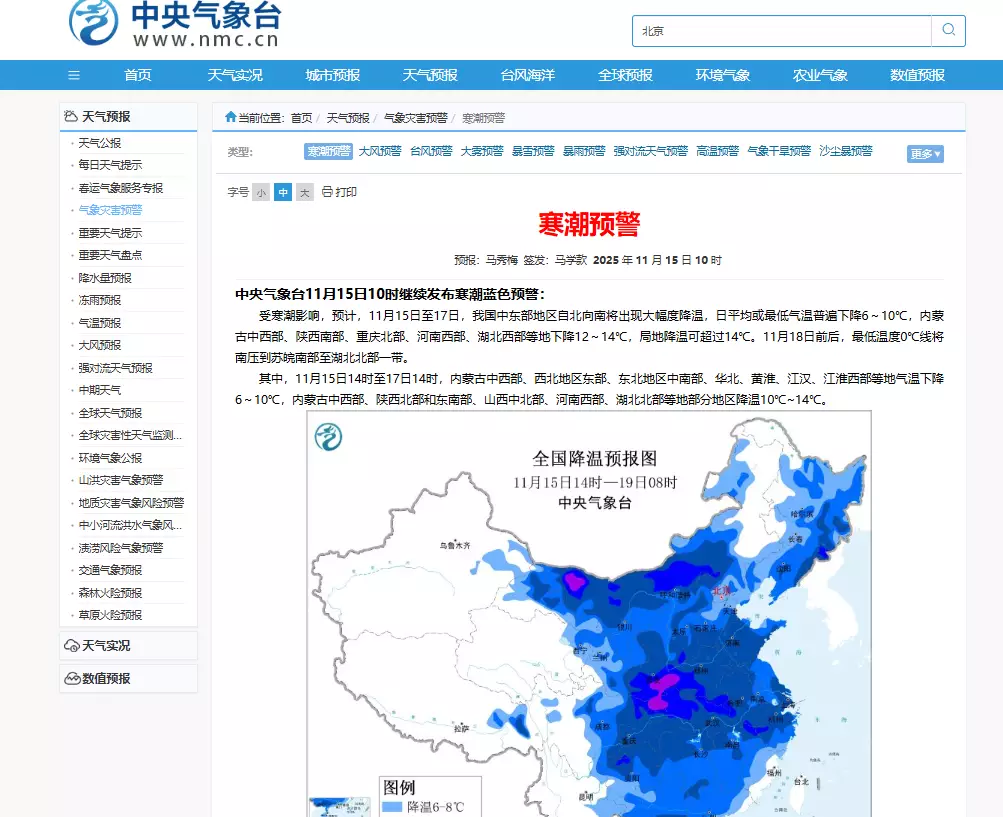
Task: Click the search magnifier icon
Action: coord(948,30)
